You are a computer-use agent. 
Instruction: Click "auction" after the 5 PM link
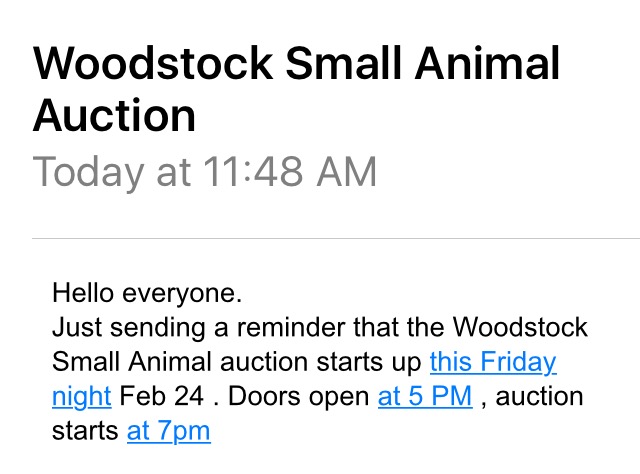point(539,396)
